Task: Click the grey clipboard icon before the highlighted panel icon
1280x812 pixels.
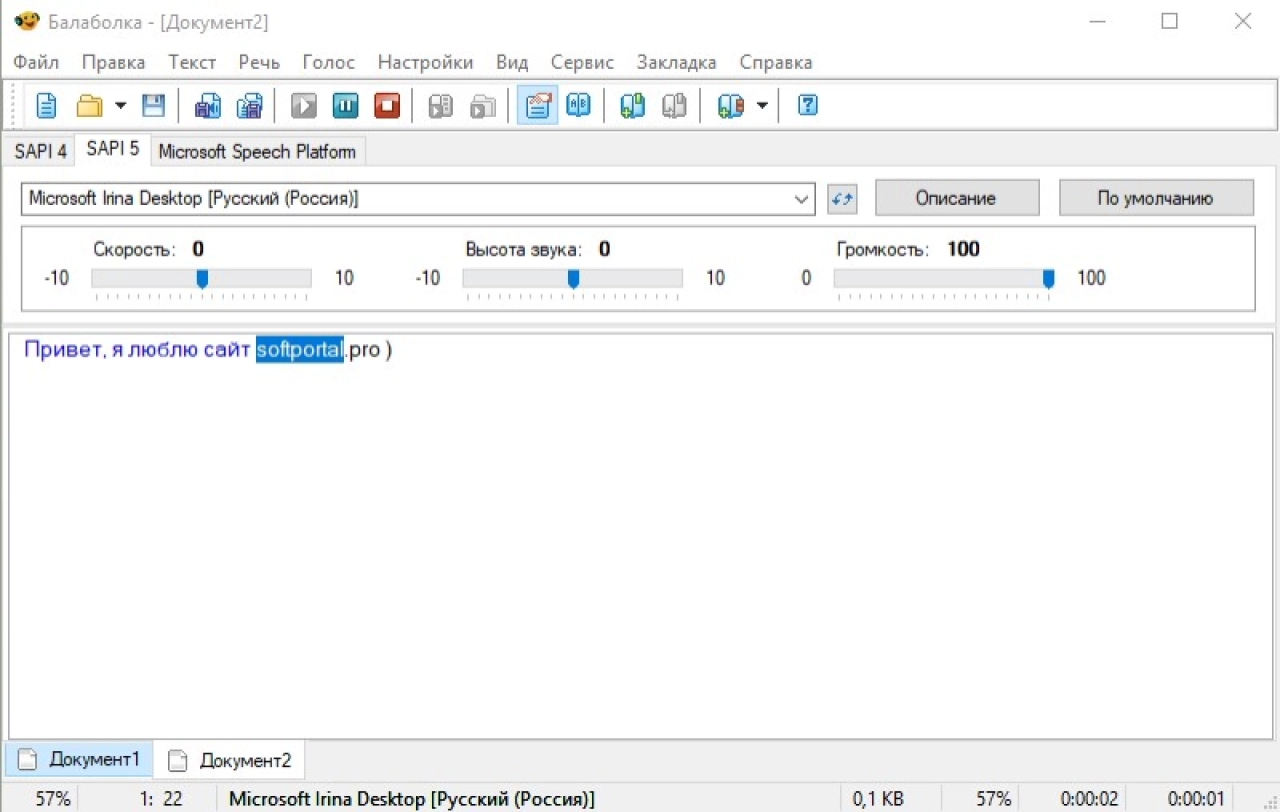Action: pyautogui.click(x=483, y=105)
